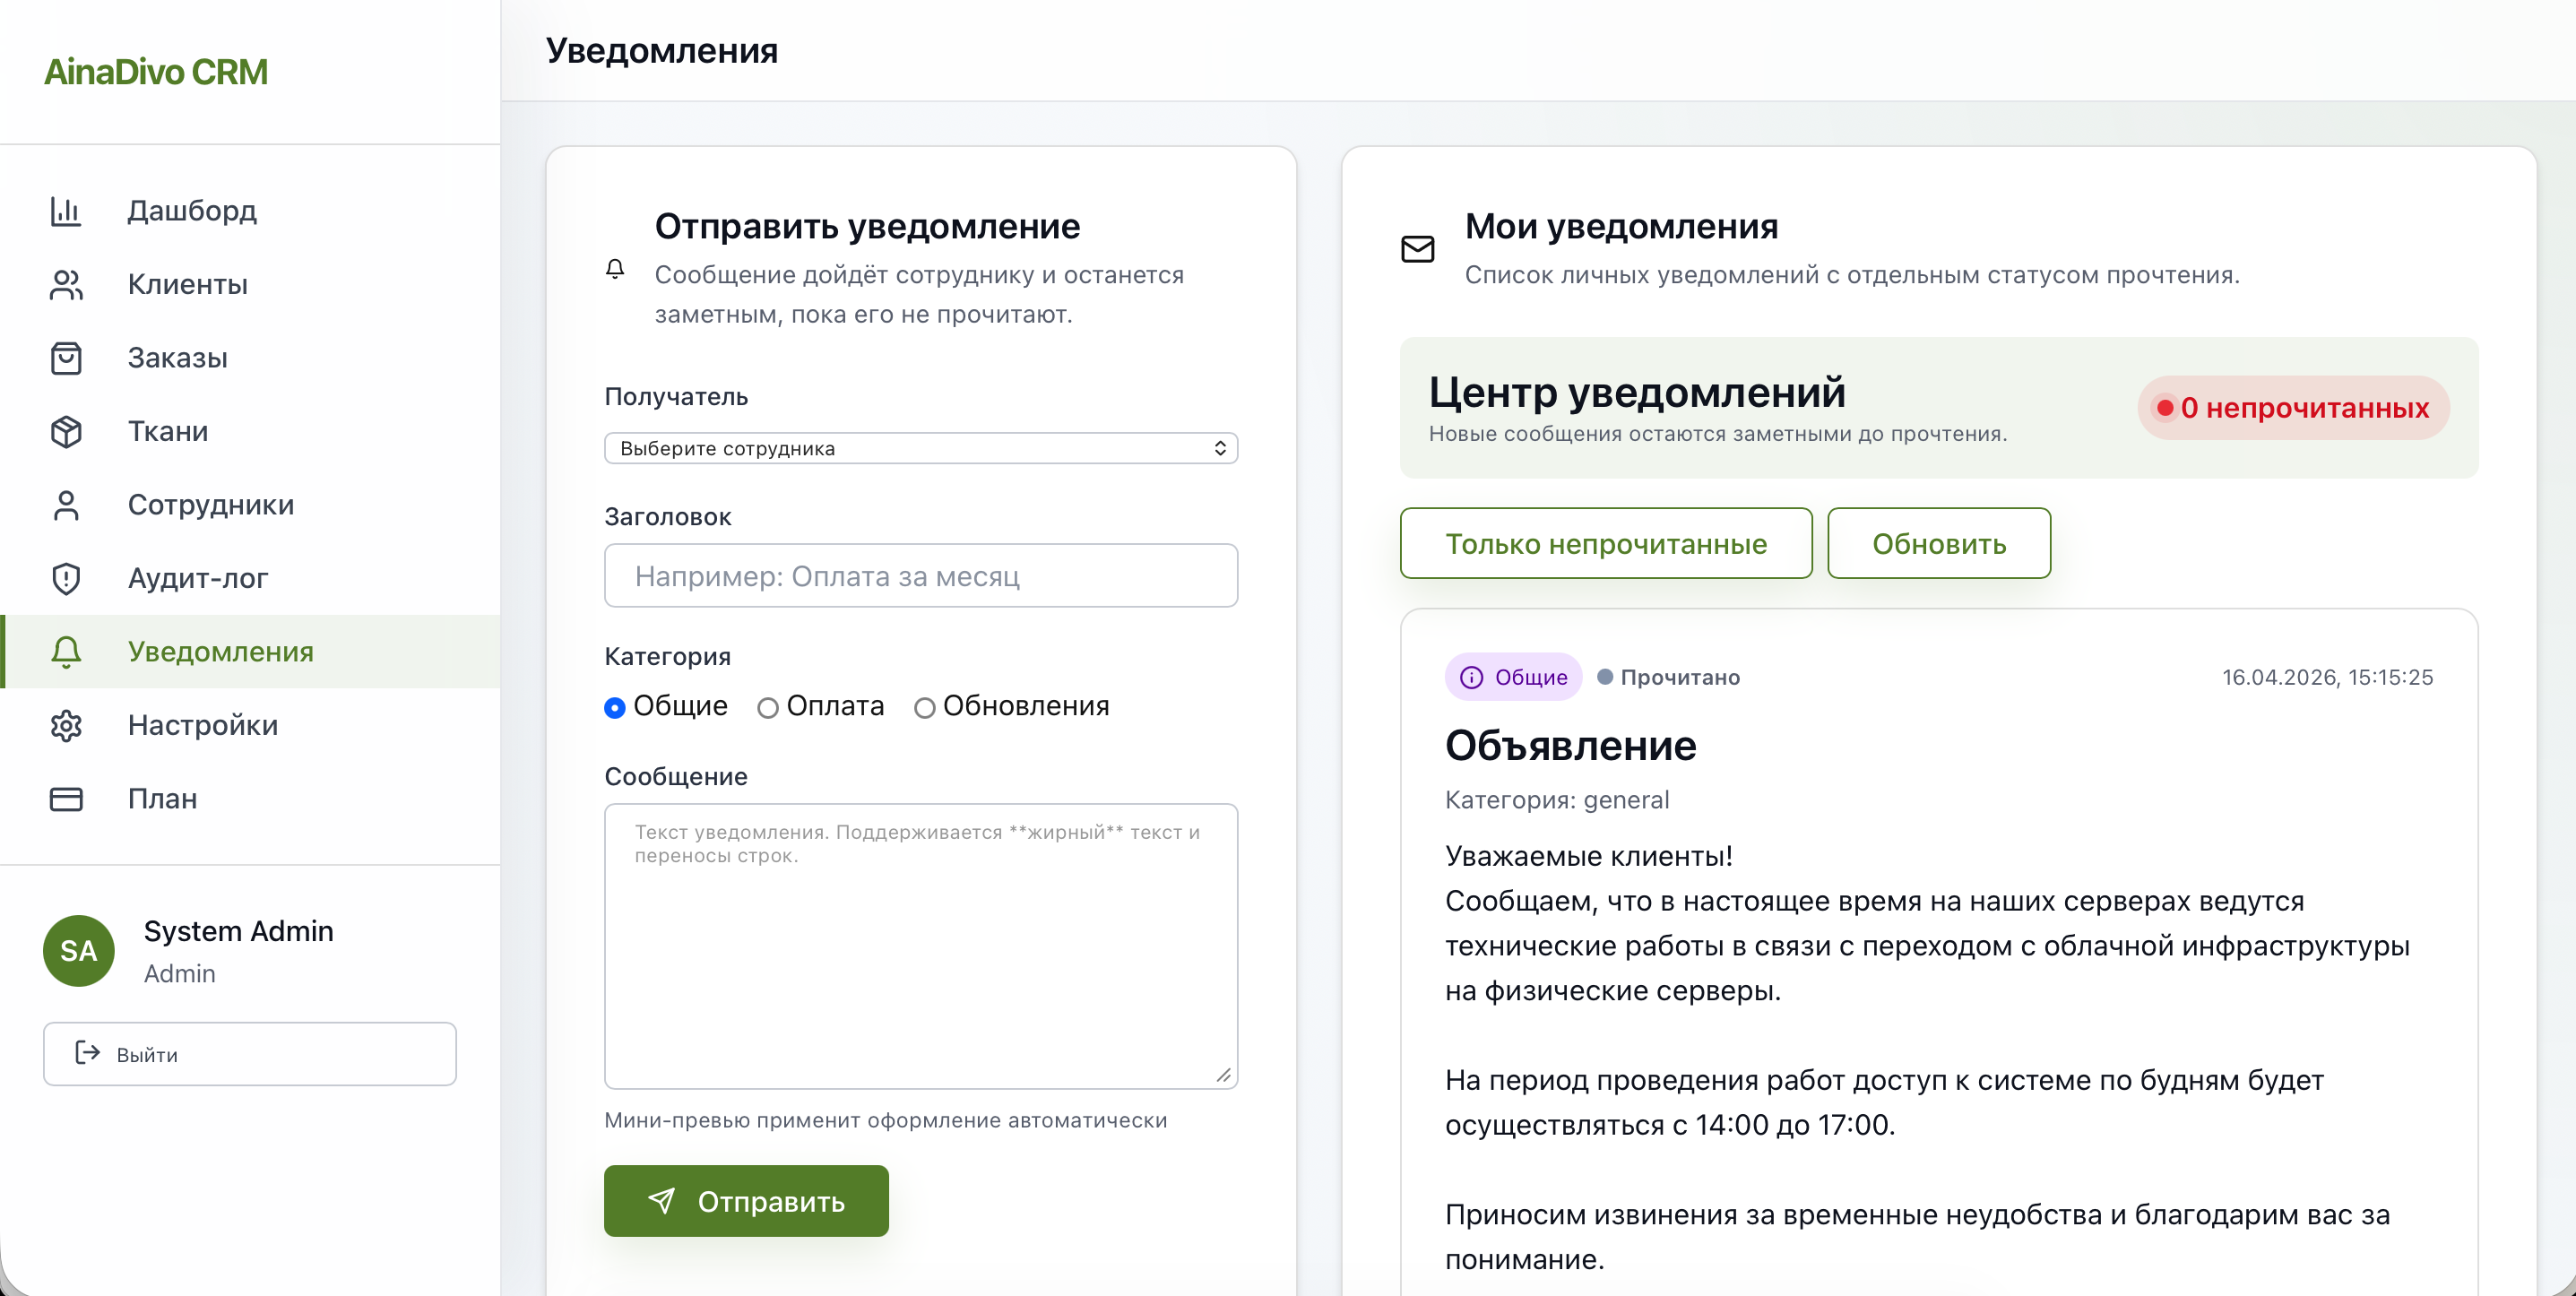Select the Общие category radio

coord(615,708)
